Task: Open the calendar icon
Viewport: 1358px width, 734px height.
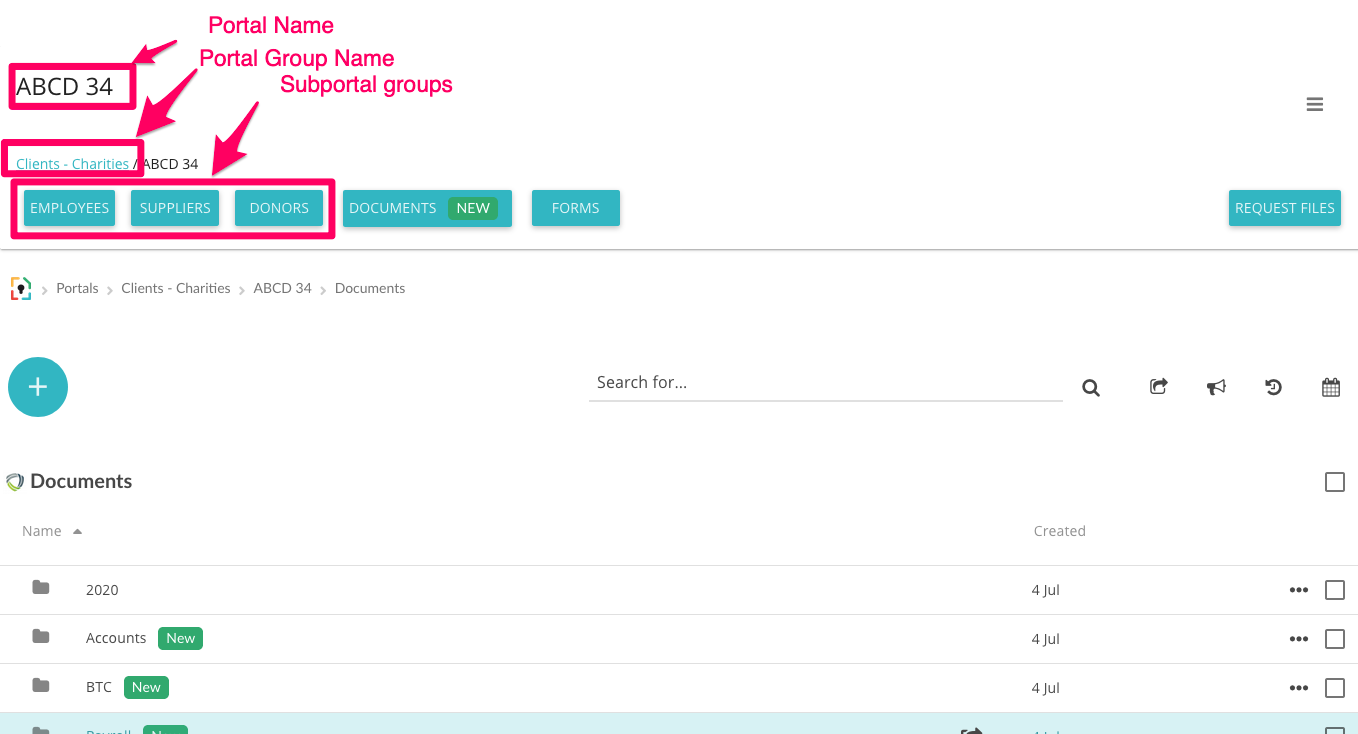Action: 1331,387
